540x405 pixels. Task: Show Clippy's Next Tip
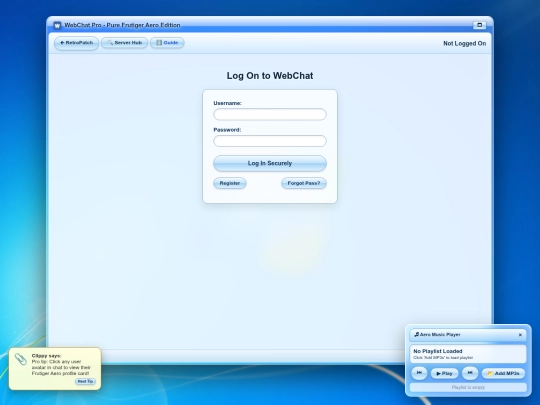(x=85, y=381)
